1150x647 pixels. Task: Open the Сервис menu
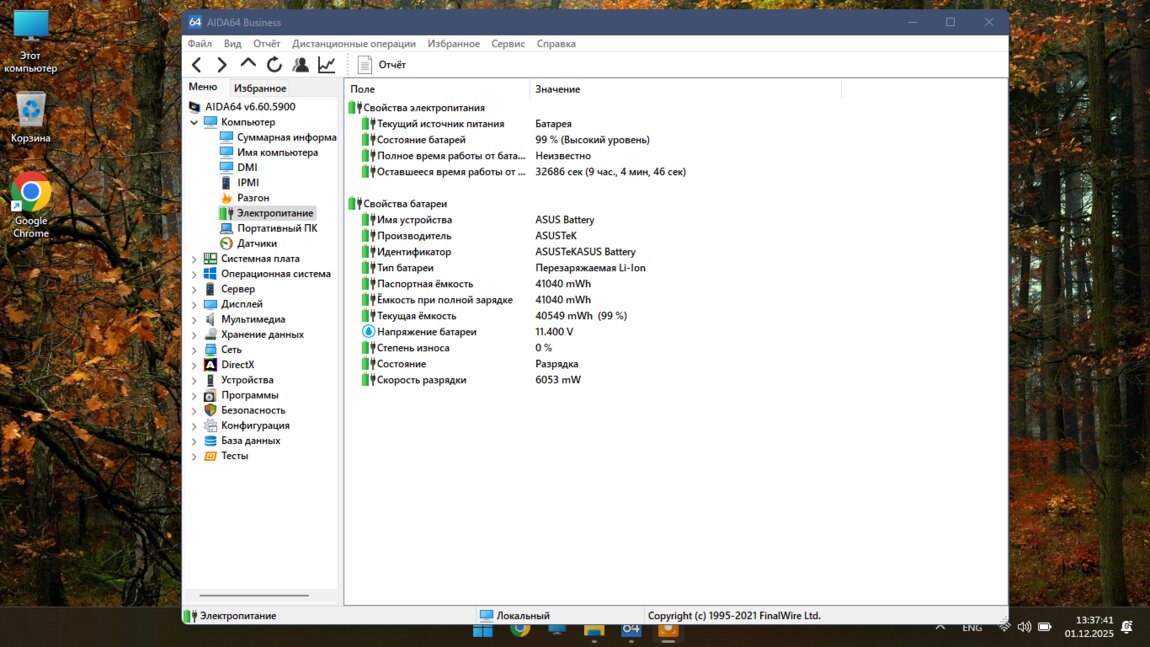(x=508, y=44)
